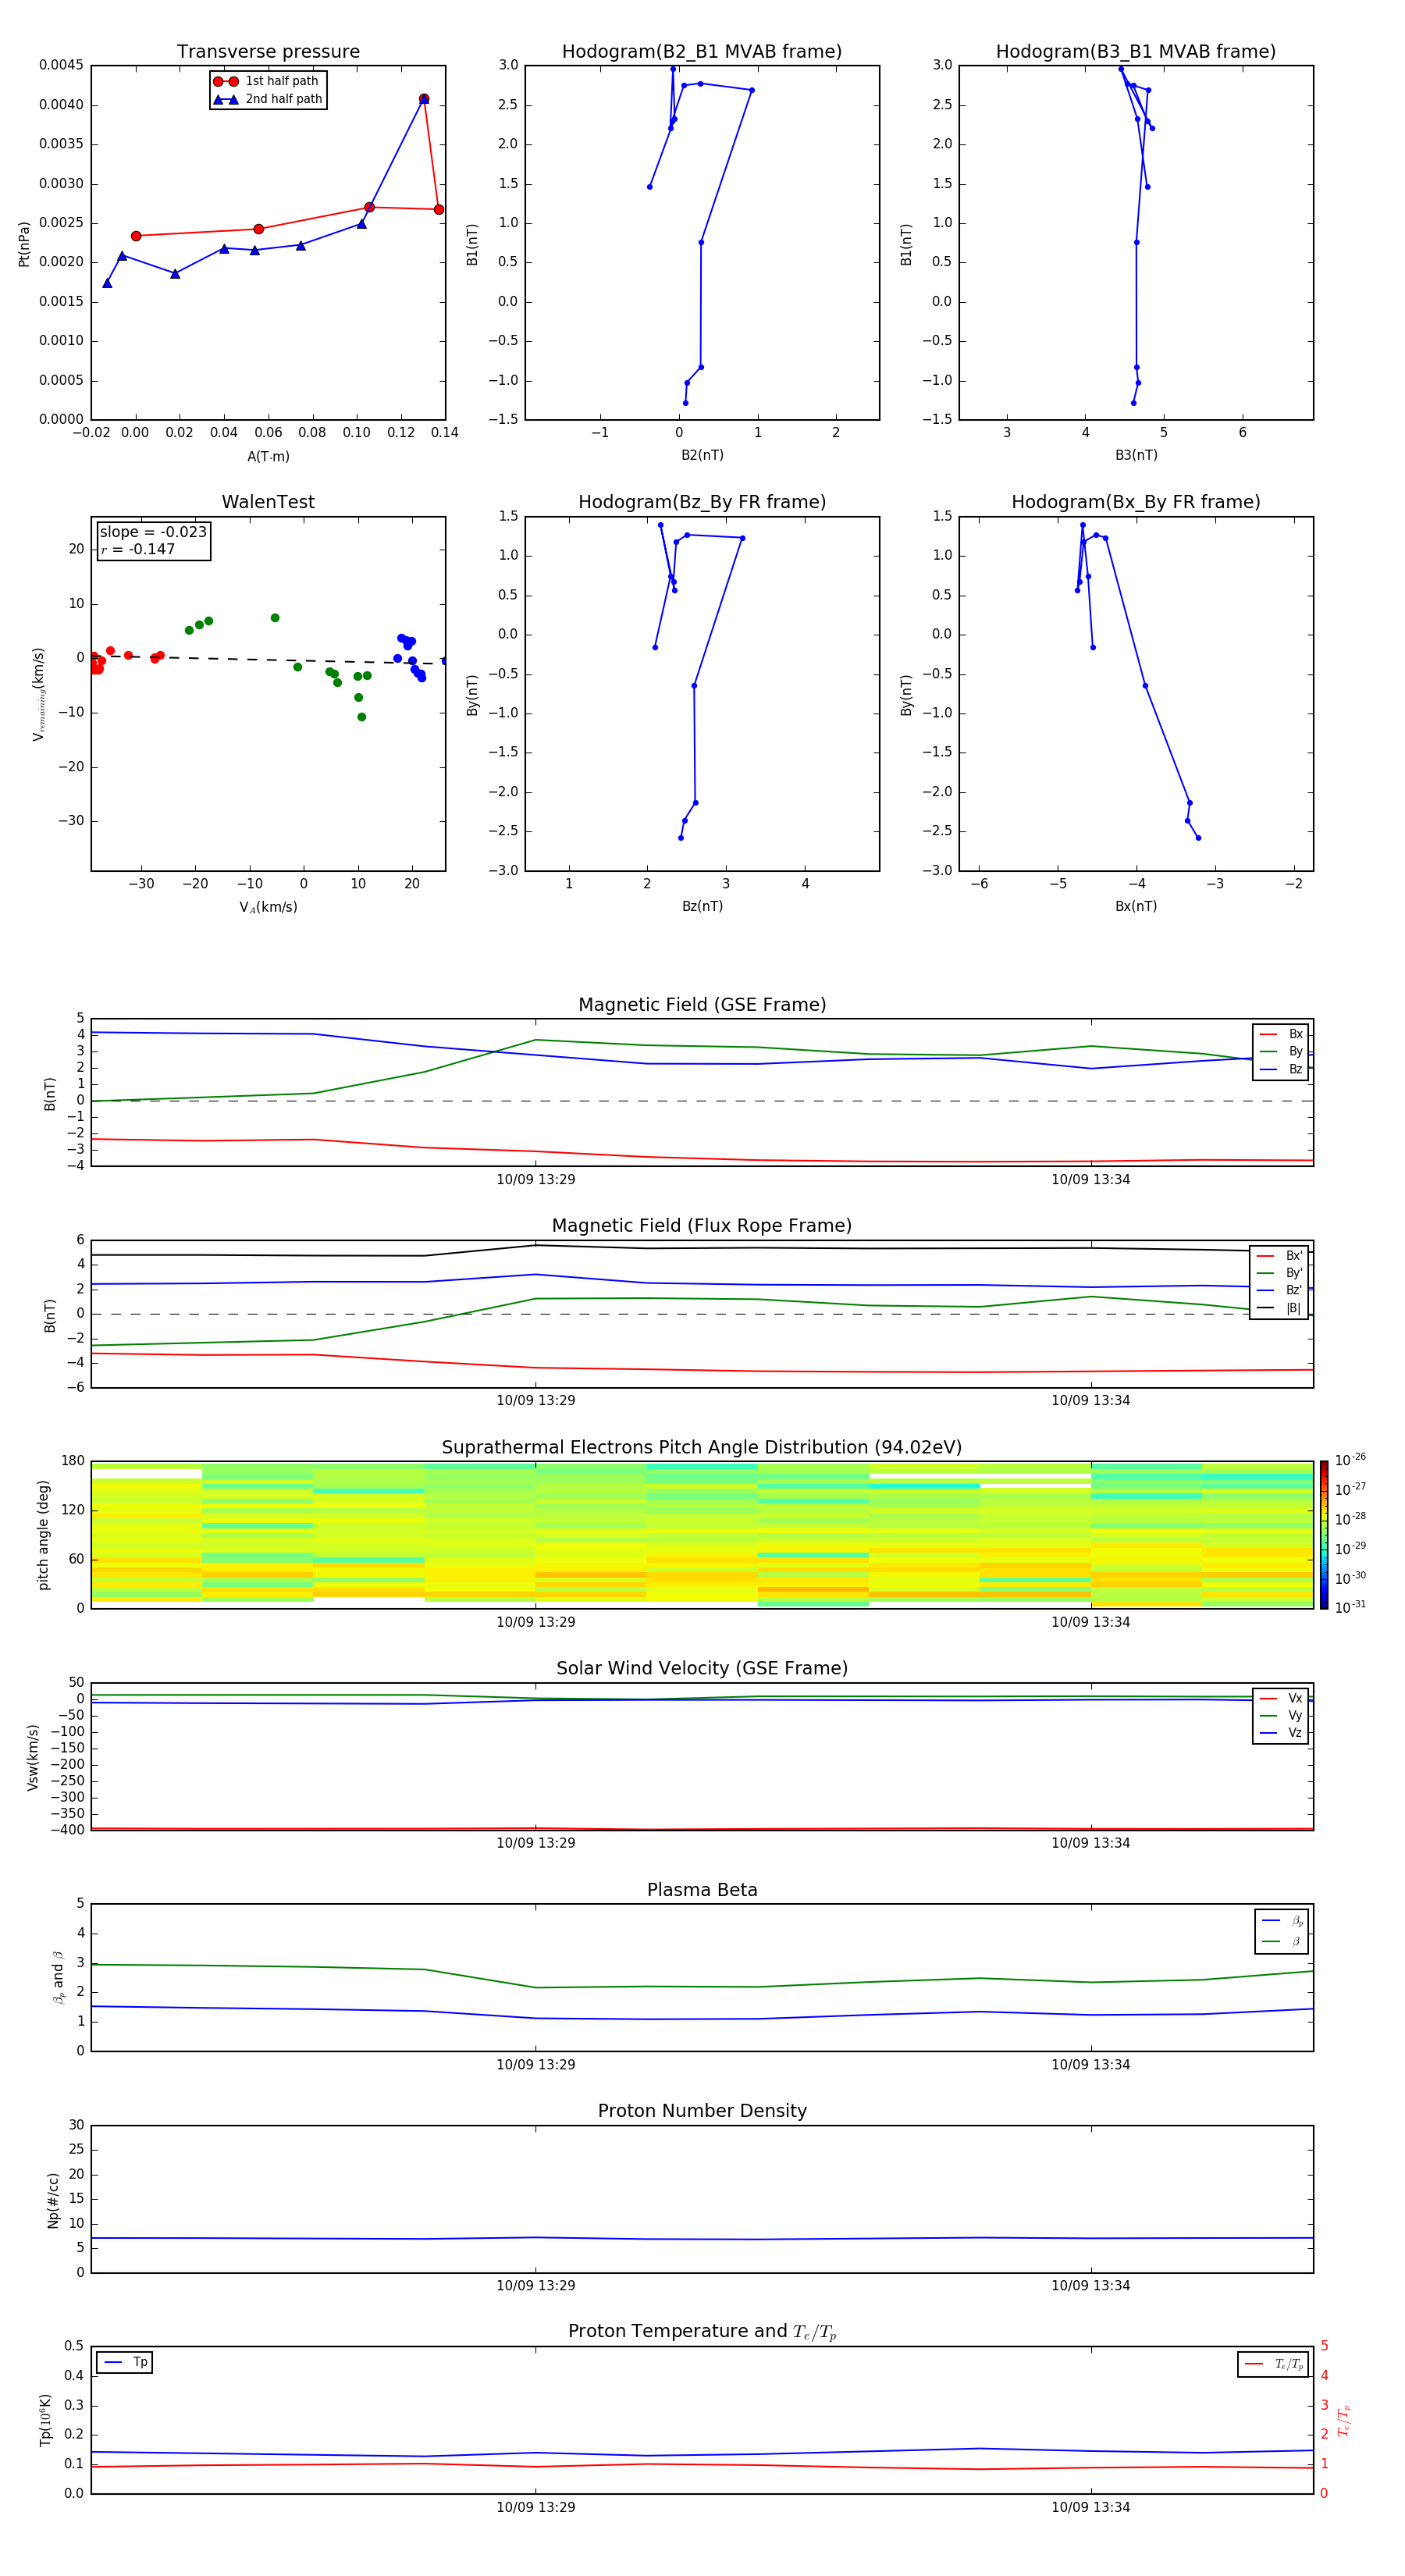Click '10/09 13:34' under proton temperature plot
The image size is (1405, 2576).
pyautogui.click(x=1090, y=2507)
